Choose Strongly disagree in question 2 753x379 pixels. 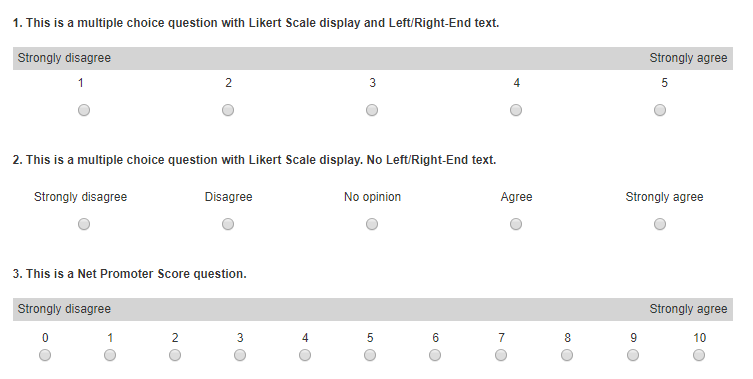[84, 224]
